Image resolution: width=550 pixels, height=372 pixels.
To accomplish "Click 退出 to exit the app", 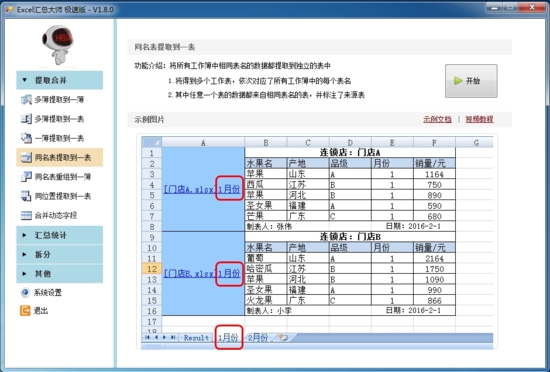I will click(x=41, y=311).
